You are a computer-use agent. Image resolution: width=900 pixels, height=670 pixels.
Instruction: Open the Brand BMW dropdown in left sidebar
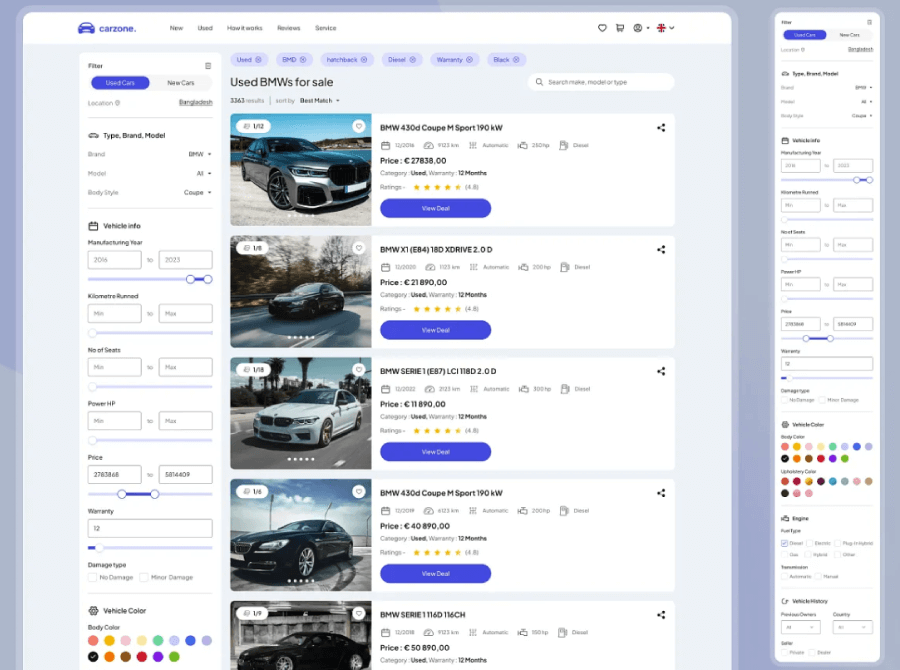[200, 154]
